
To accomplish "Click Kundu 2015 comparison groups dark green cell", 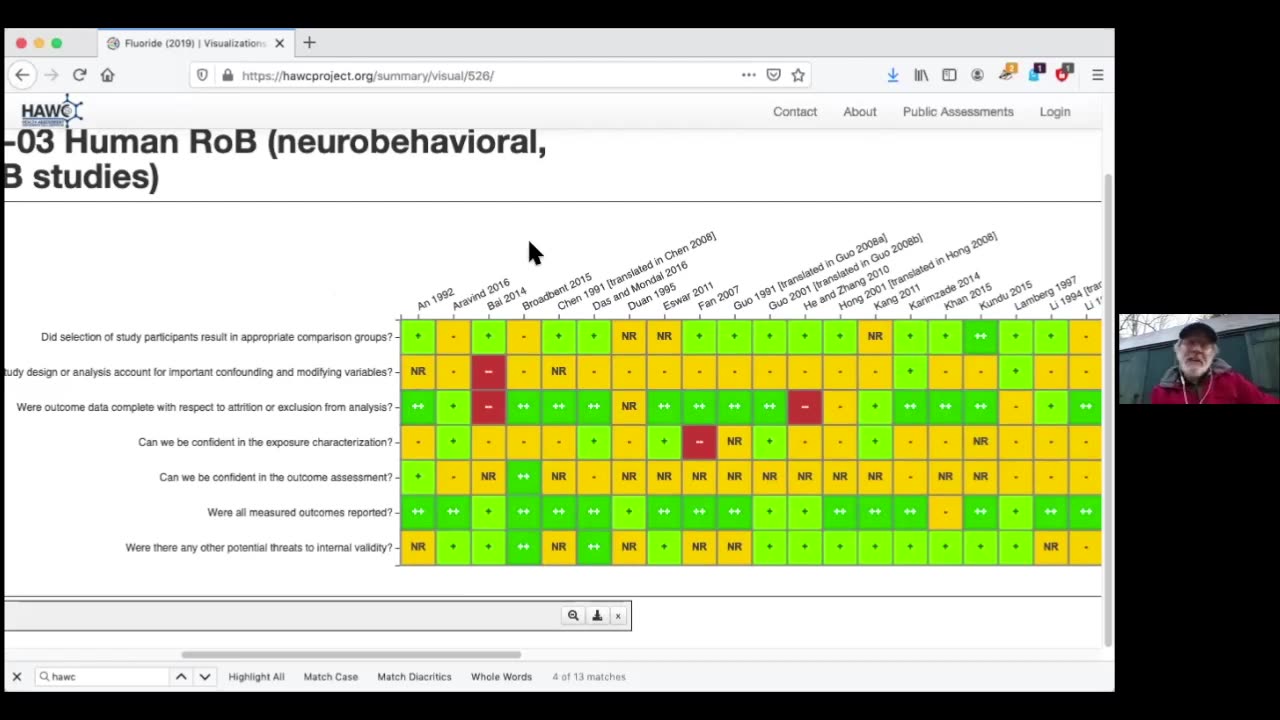I will tap(980, 336).
